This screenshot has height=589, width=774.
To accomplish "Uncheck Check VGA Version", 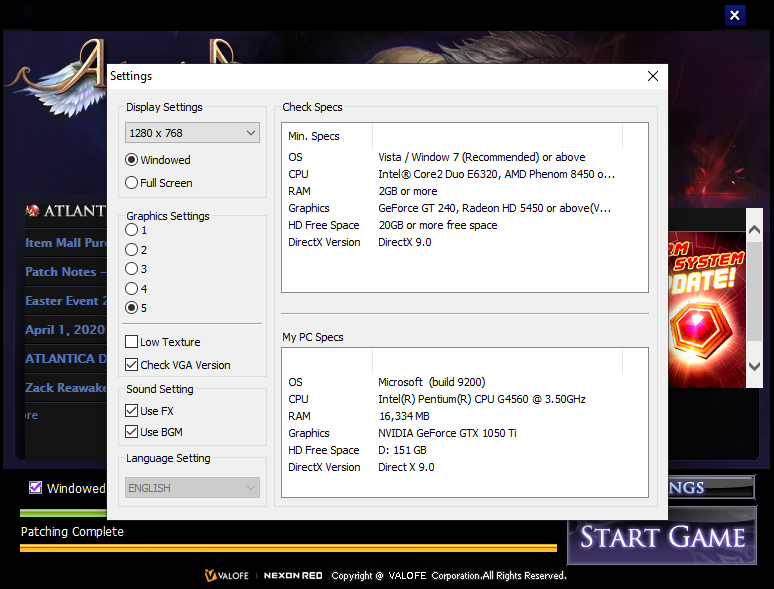I will [132, 365].
